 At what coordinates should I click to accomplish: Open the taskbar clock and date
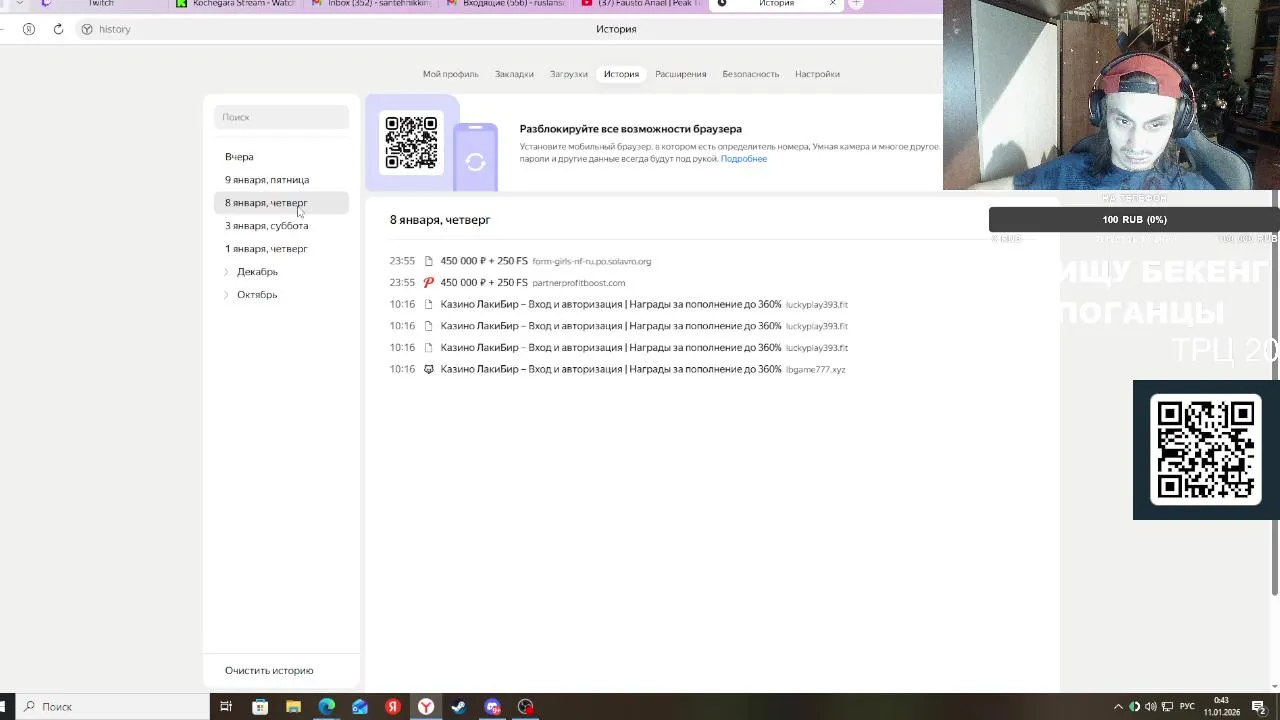click(1221, 707)
